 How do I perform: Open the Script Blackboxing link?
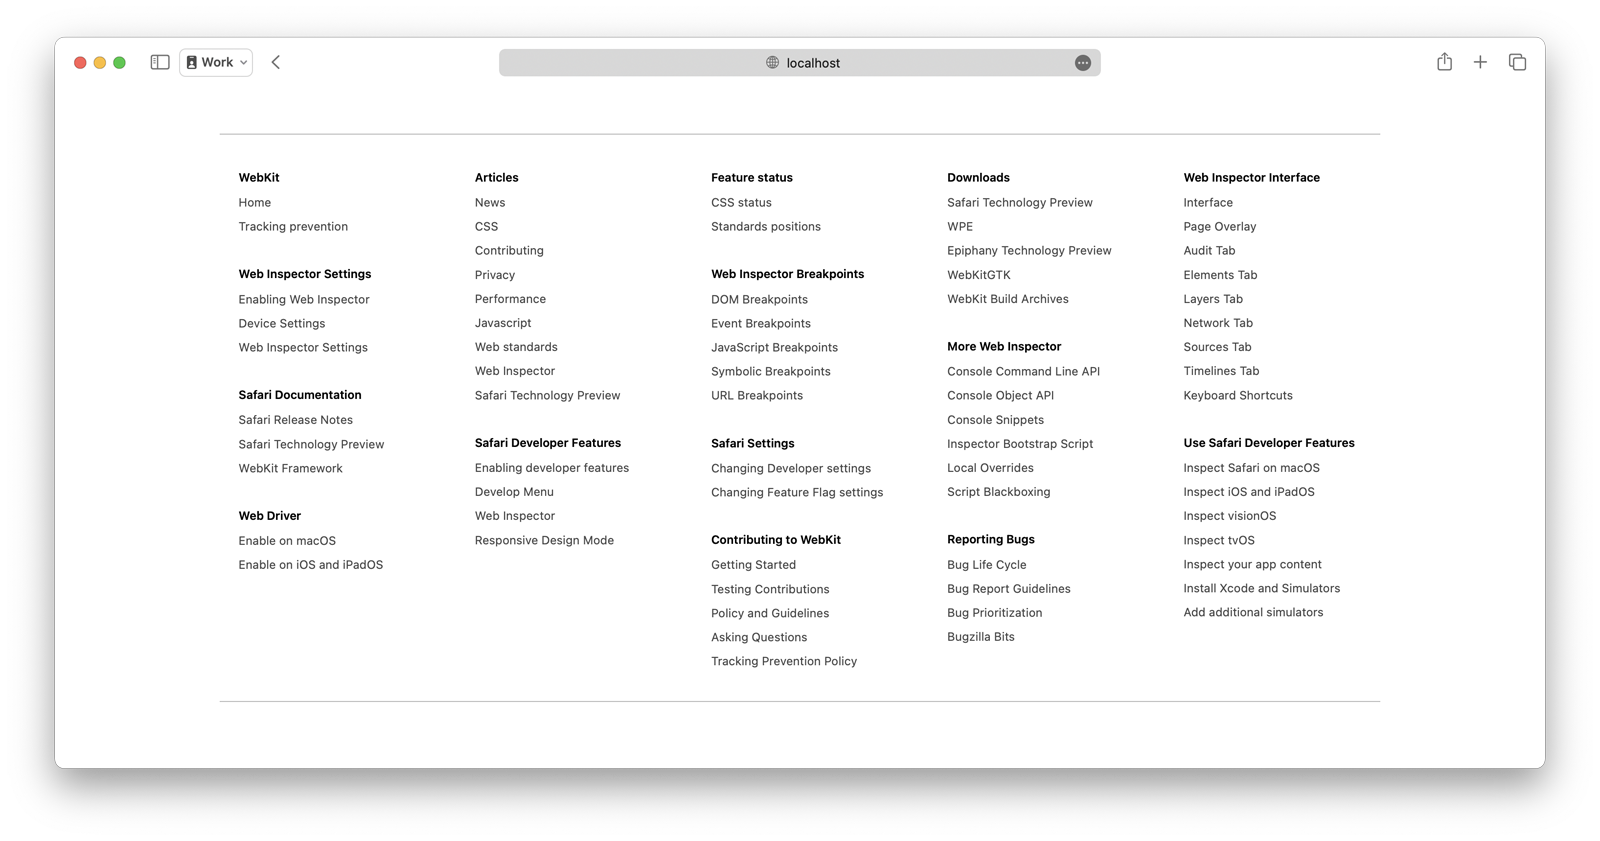[998, 492]
